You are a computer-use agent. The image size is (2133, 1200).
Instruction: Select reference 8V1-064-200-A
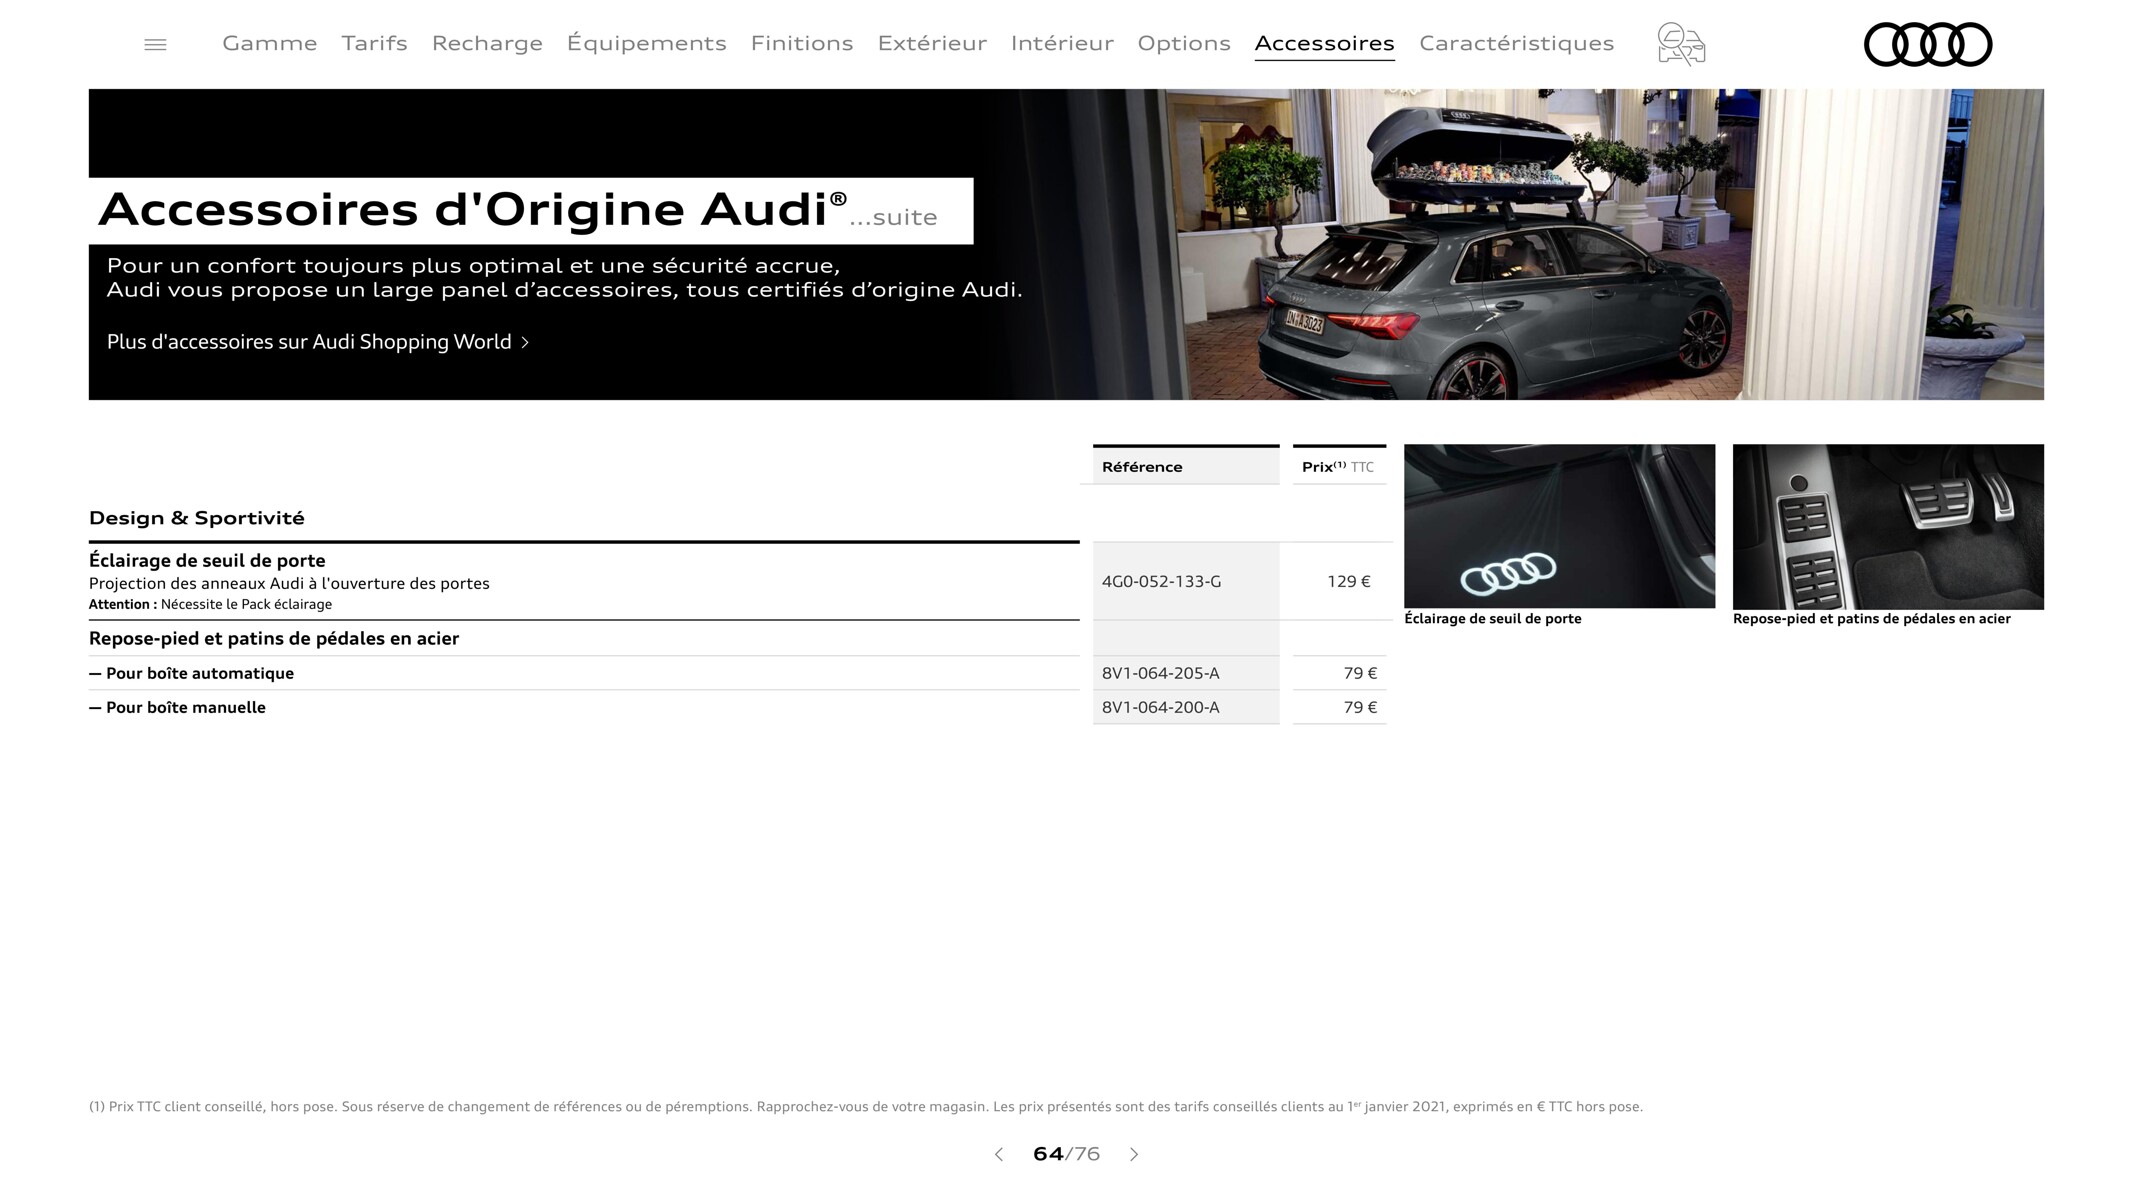1160,707
